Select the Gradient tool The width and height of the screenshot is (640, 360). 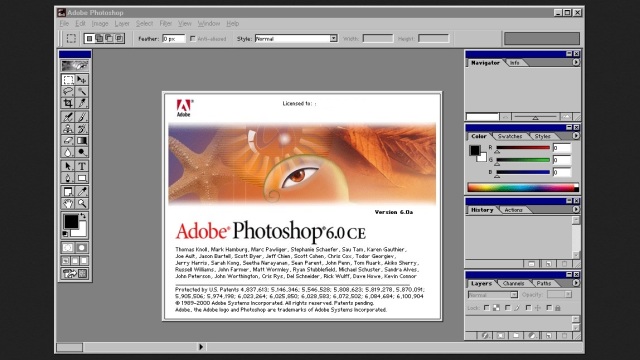coord(82,141)
